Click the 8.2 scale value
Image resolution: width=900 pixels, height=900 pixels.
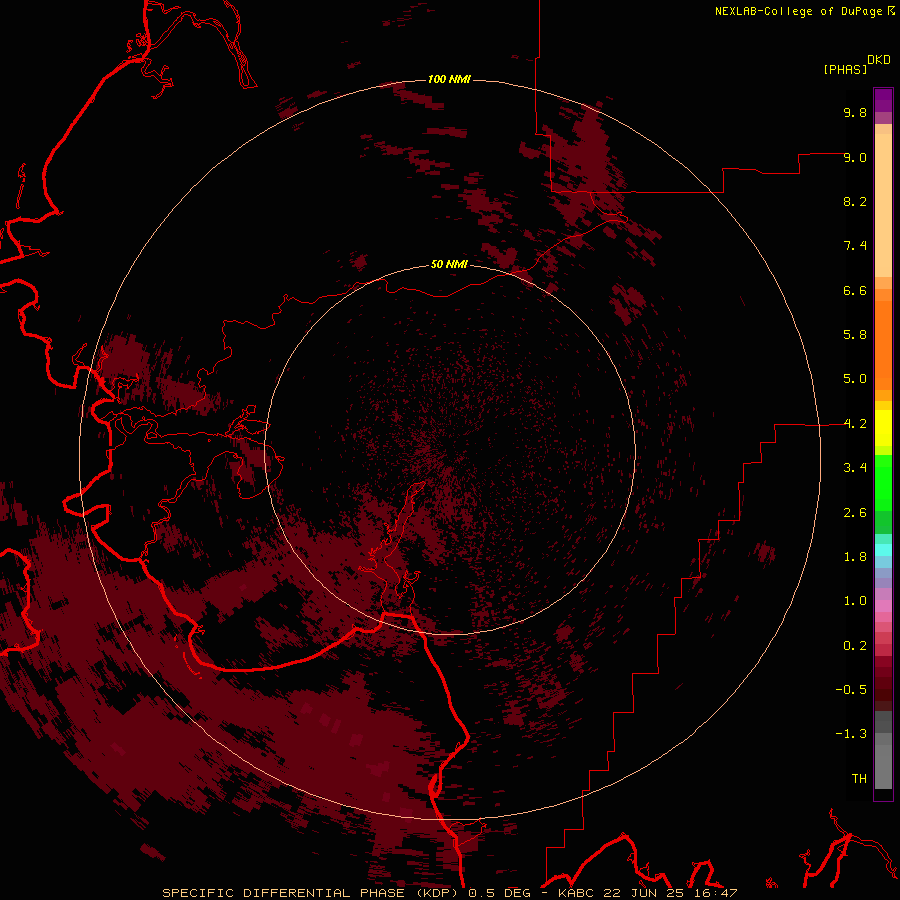click(x=855, y=201)
